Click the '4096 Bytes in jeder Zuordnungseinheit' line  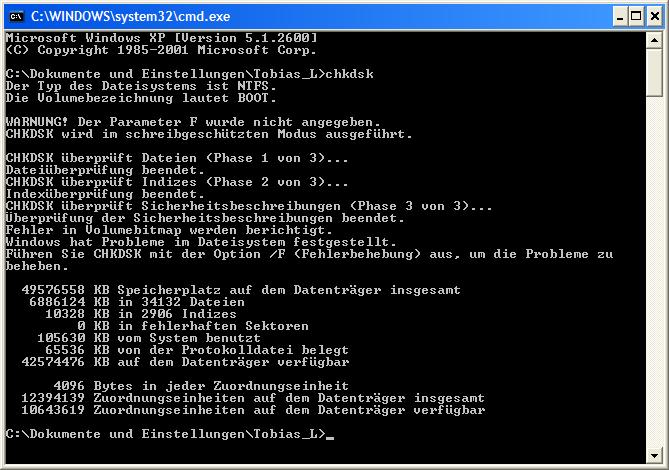click(x=201, y=386)
